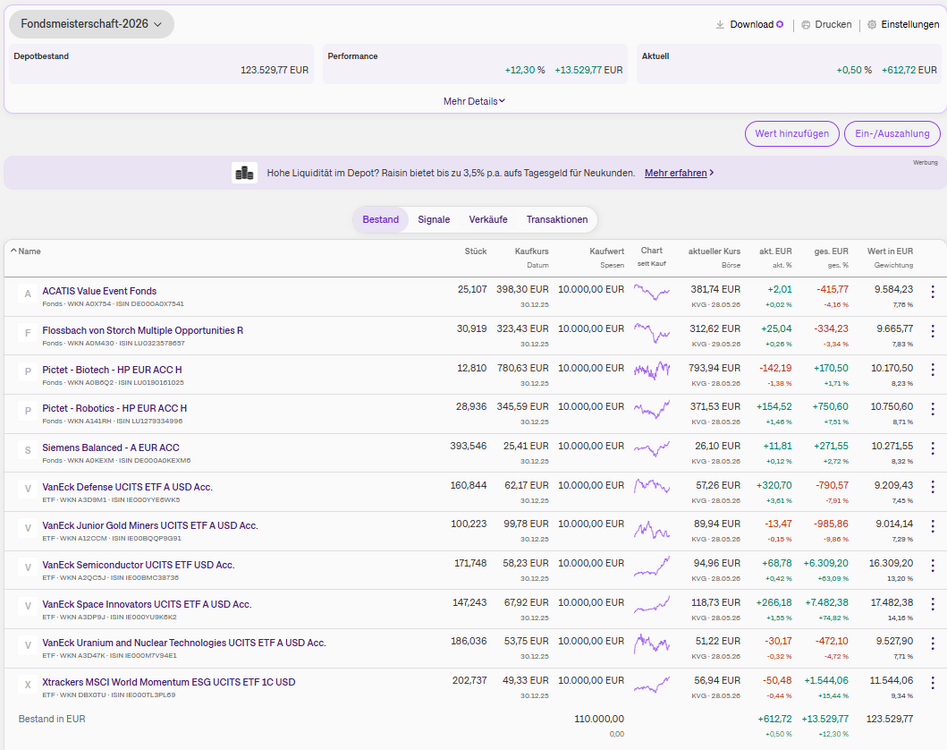Sort by ges. EUR column header
This screenshot has width=947, height=750.
(831, 251)
